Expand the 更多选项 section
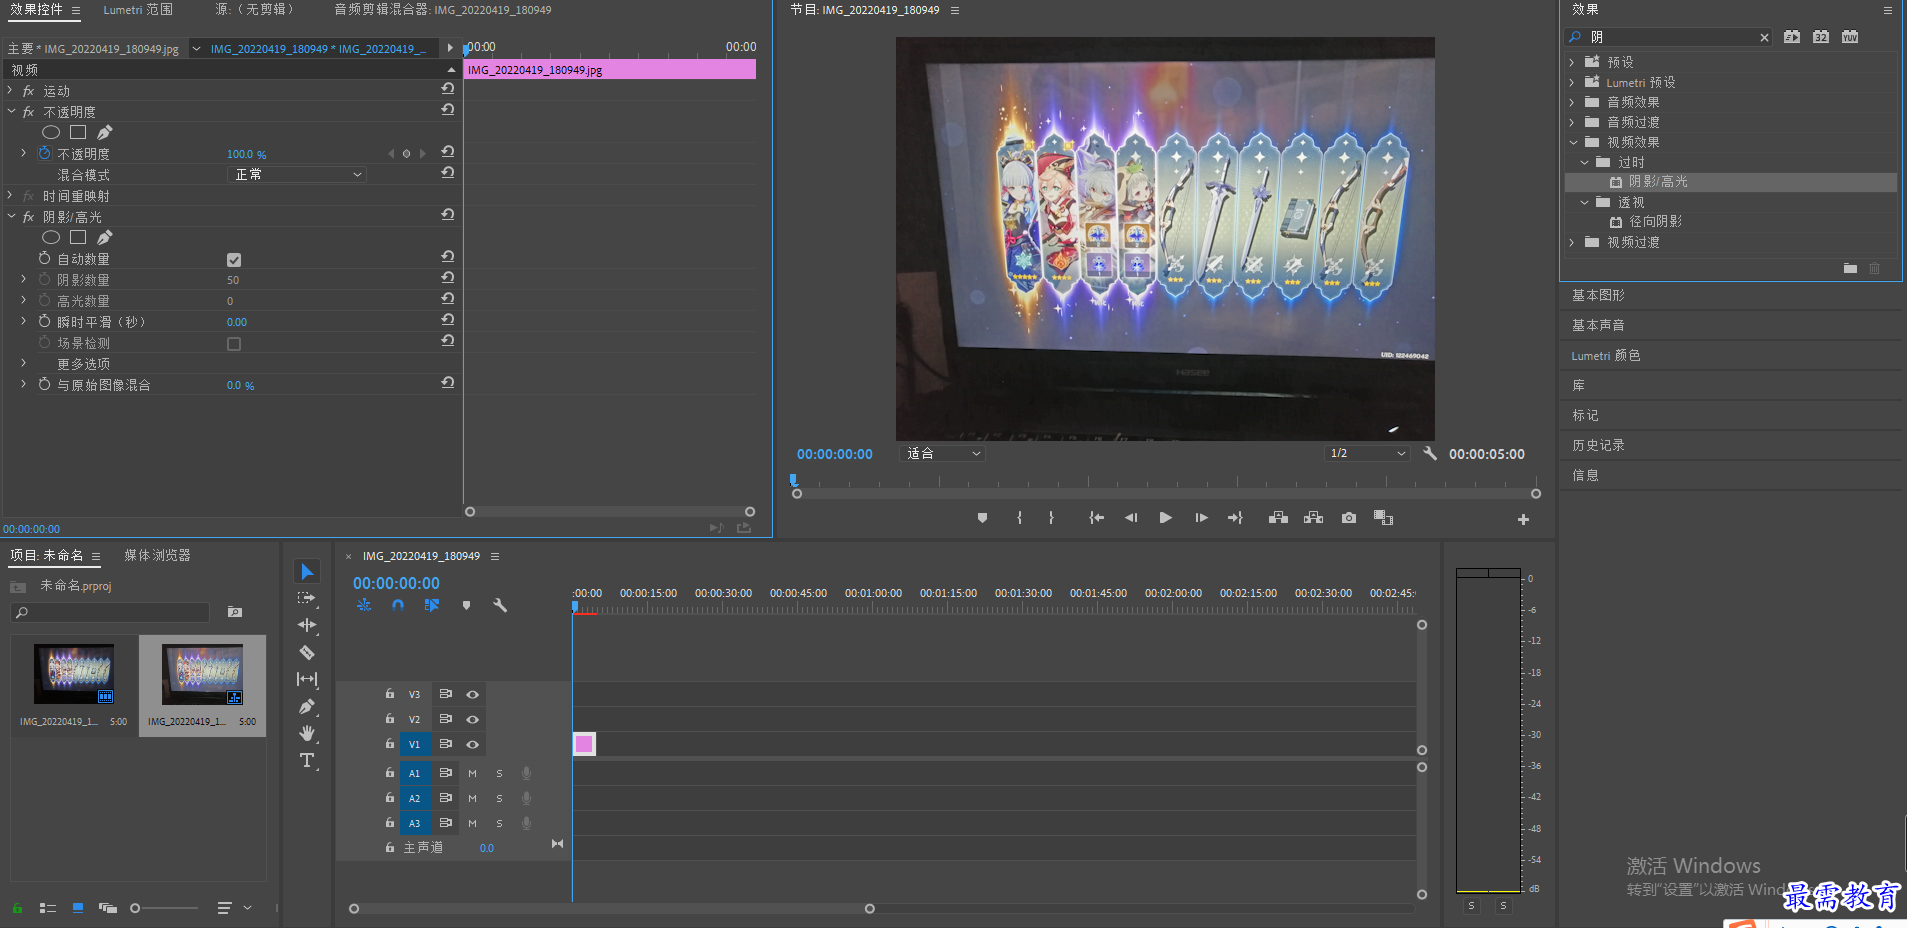 click(24, 363)
